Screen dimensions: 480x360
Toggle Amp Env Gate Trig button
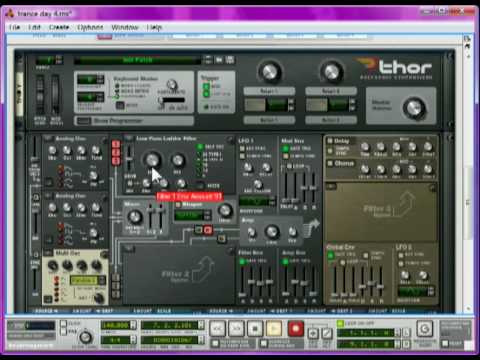pos(286,261)
